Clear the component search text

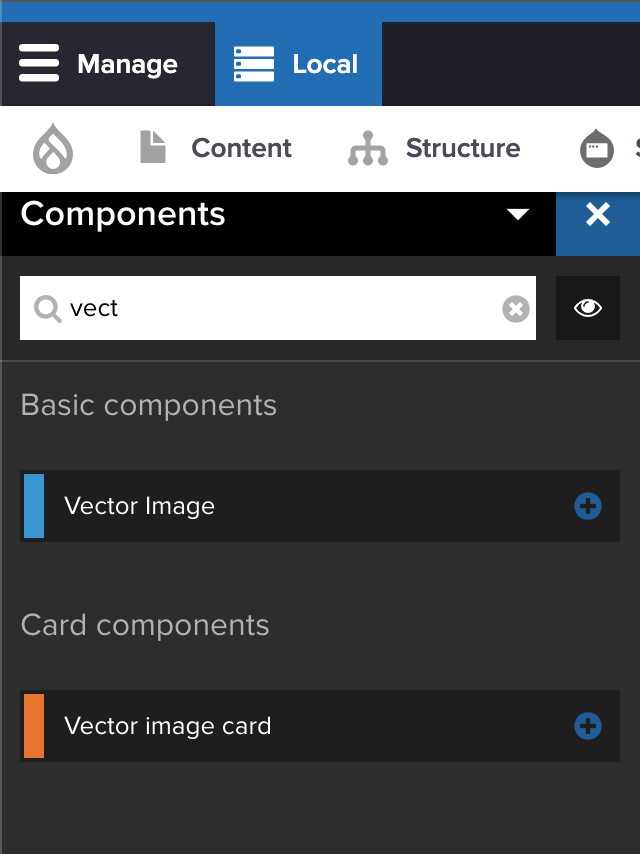coord(515,309)
